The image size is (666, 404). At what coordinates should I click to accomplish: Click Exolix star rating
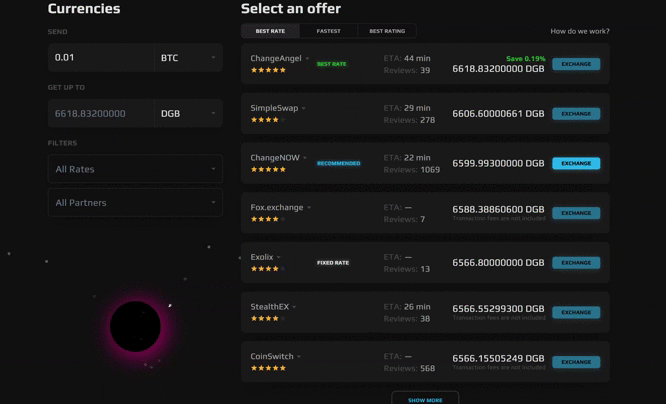[268, 269]
